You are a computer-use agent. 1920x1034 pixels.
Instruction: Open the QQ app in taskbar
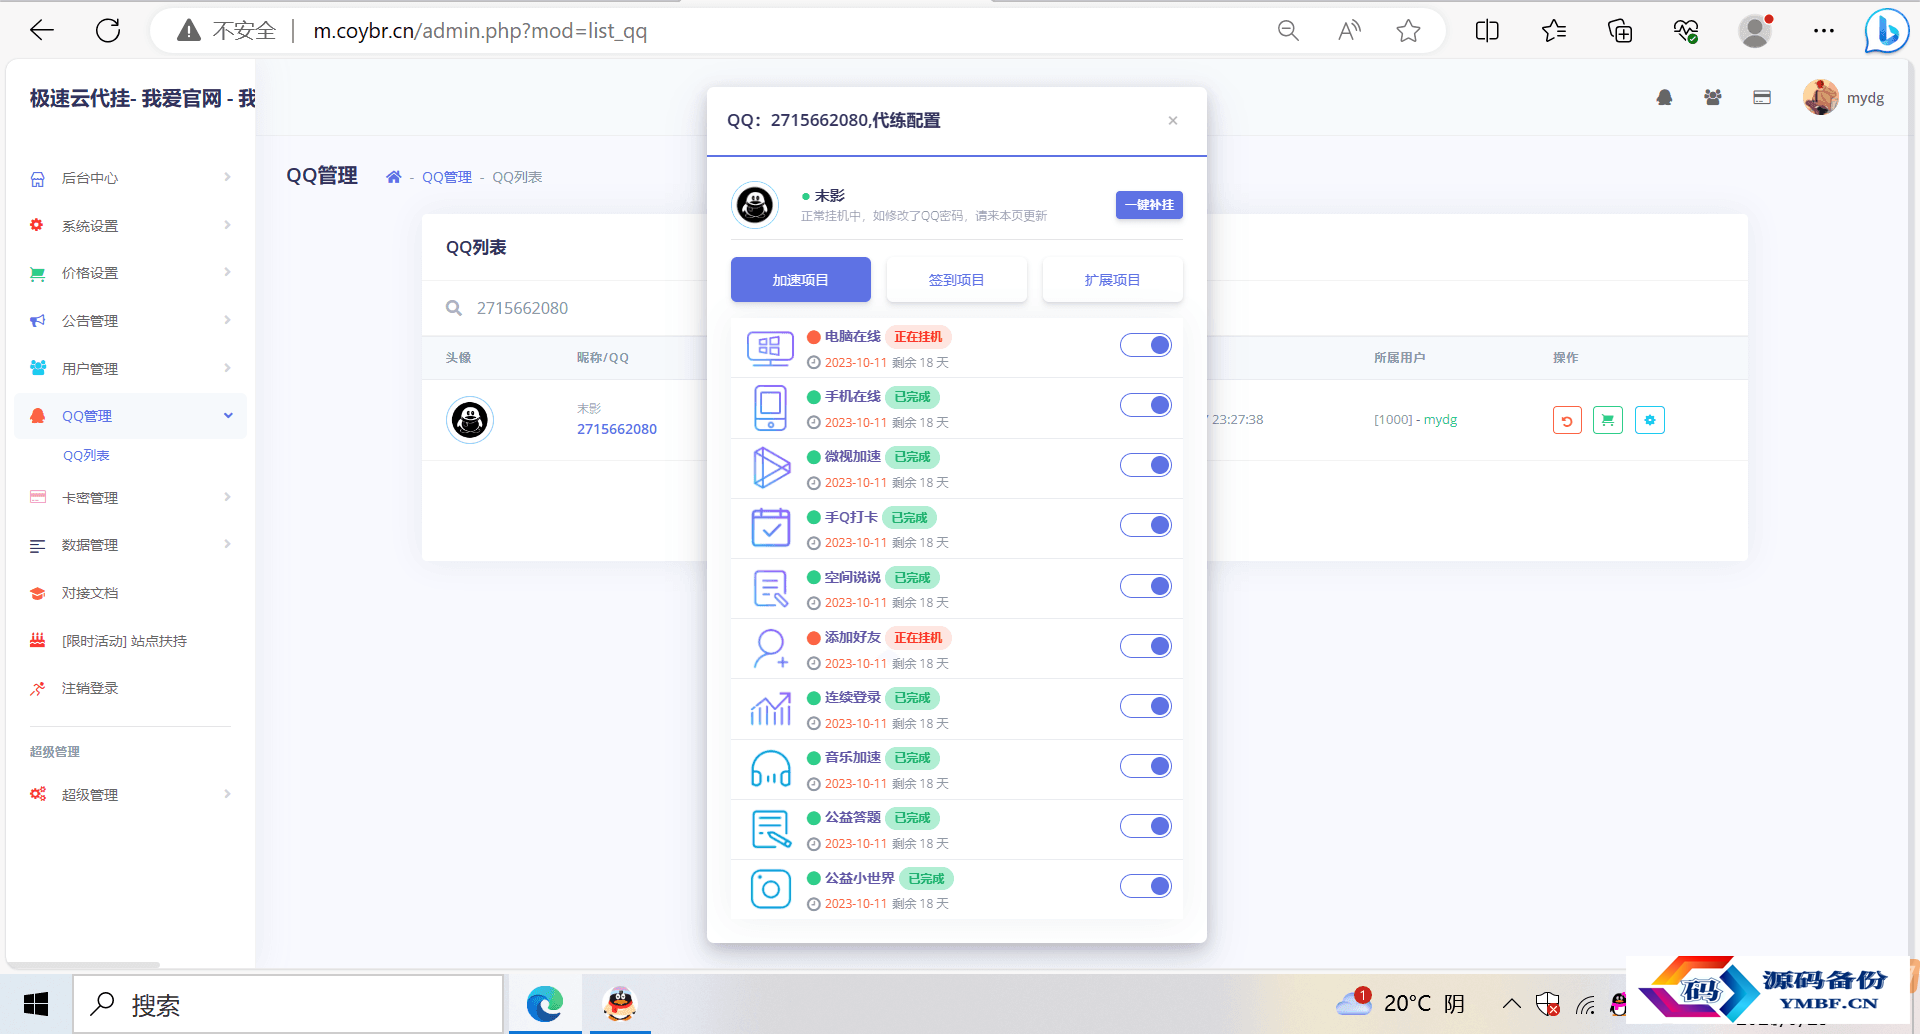(x=620, y=1004)
